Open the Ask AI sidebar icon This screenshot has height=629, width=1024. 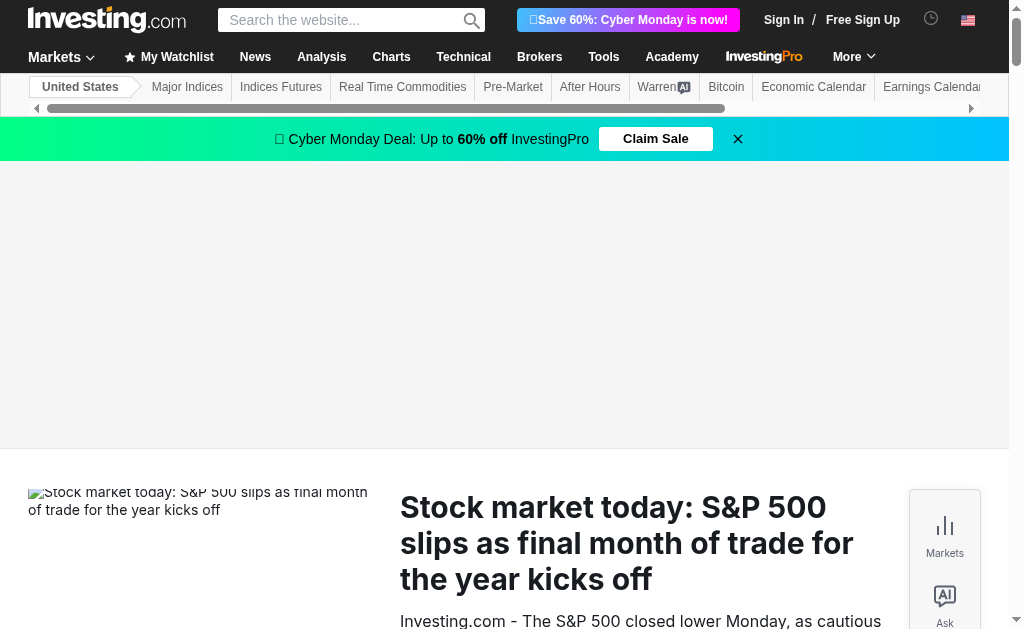coord(945,596)
